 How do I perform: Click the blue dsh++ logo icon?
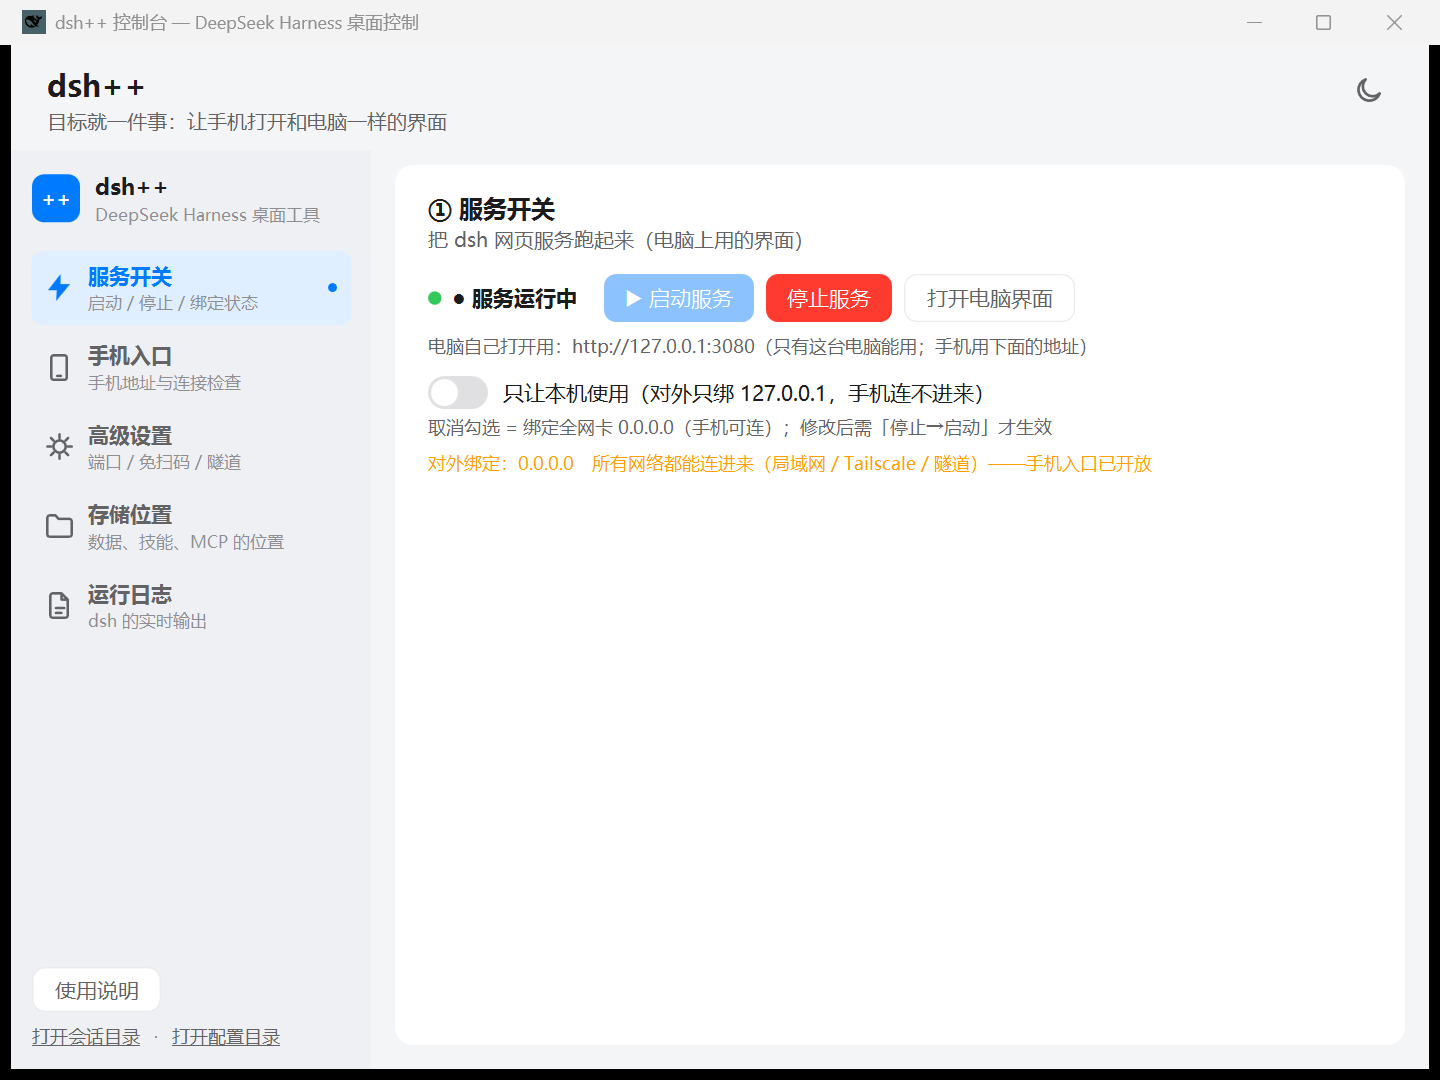56,199
